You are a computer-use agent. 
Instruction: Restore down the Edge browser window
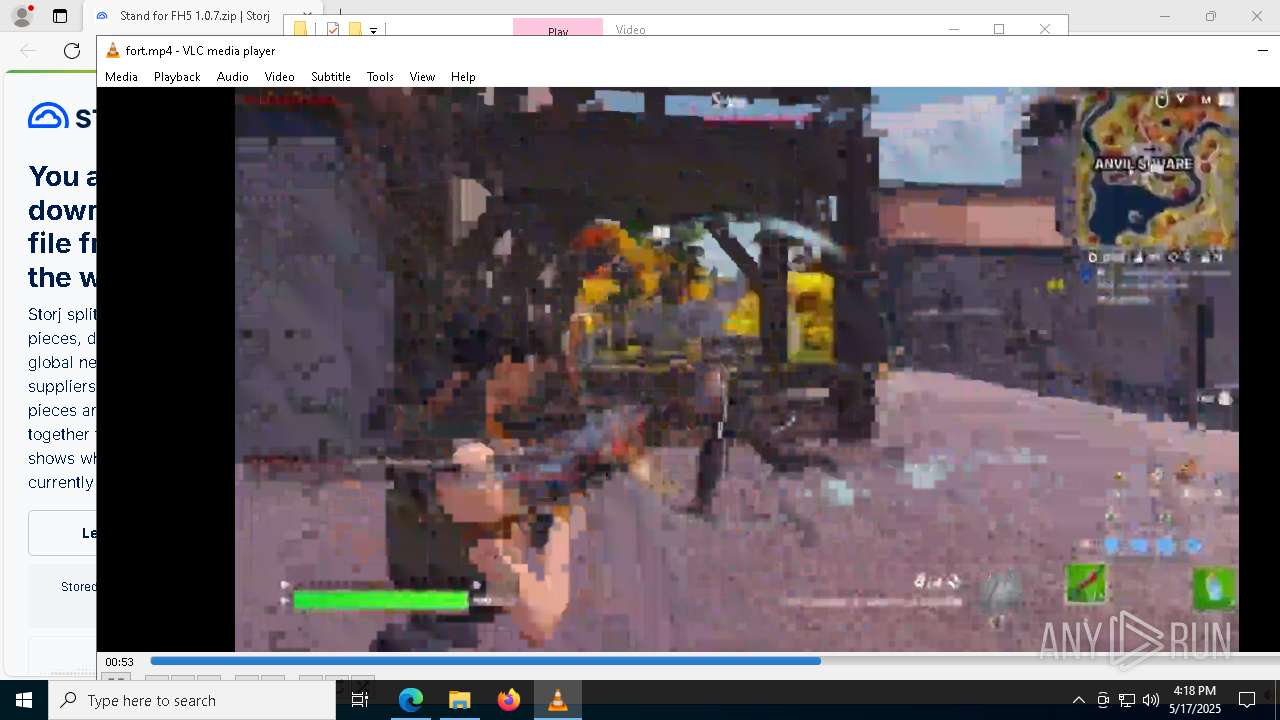1211,16
